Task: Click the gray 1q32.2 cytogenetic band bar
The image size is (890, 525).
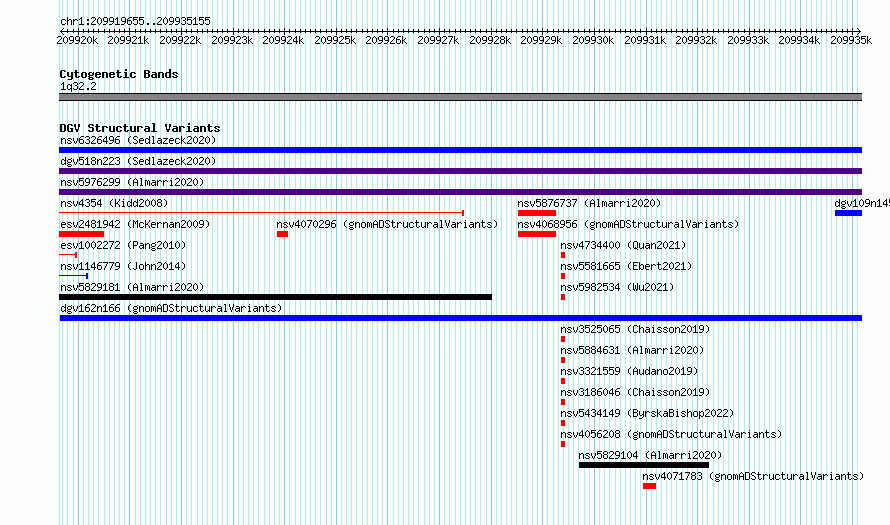Action: [x=460, y=98]
